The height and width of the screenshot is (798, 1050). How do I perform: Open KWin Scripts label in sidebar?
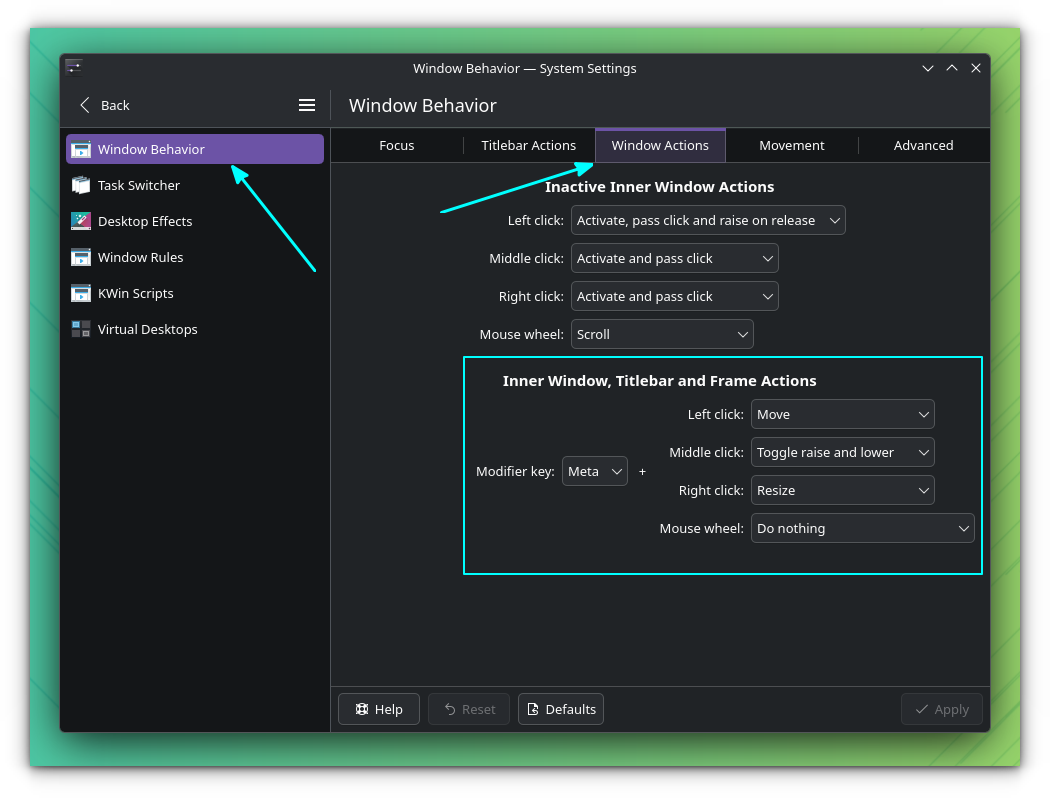pyautogui.click(x=135, y=294)
